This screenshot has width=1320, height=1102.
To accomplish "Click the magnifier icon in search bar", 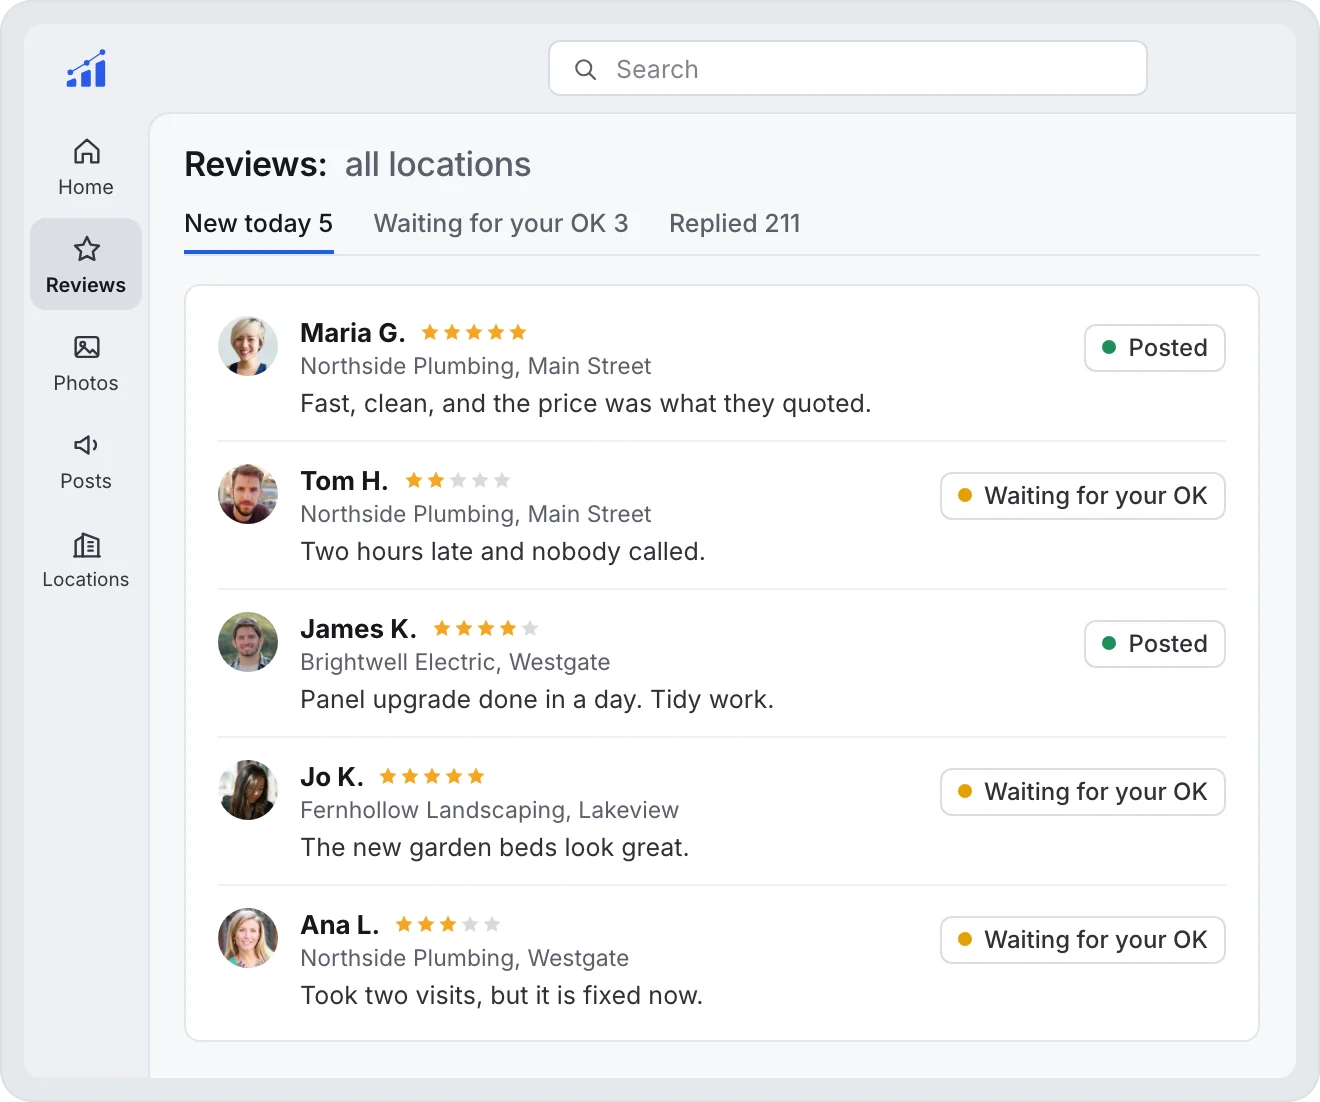I will point(586,69).
